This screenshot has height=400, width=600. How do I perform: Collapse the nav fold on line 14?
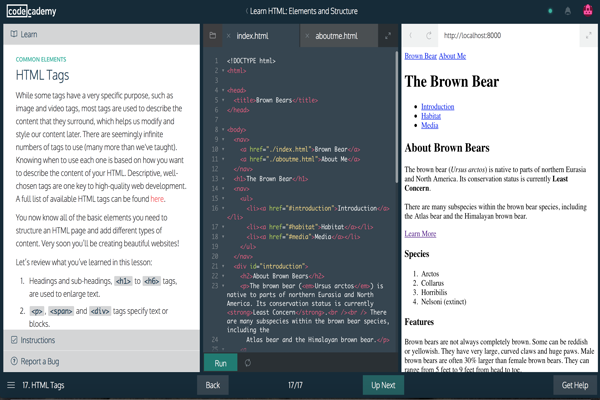(223, 188)
